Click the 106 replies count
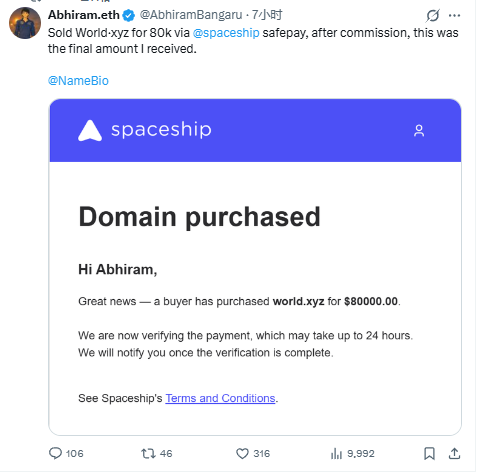Viewport: 477px width, 472px height. coord(75,454)
